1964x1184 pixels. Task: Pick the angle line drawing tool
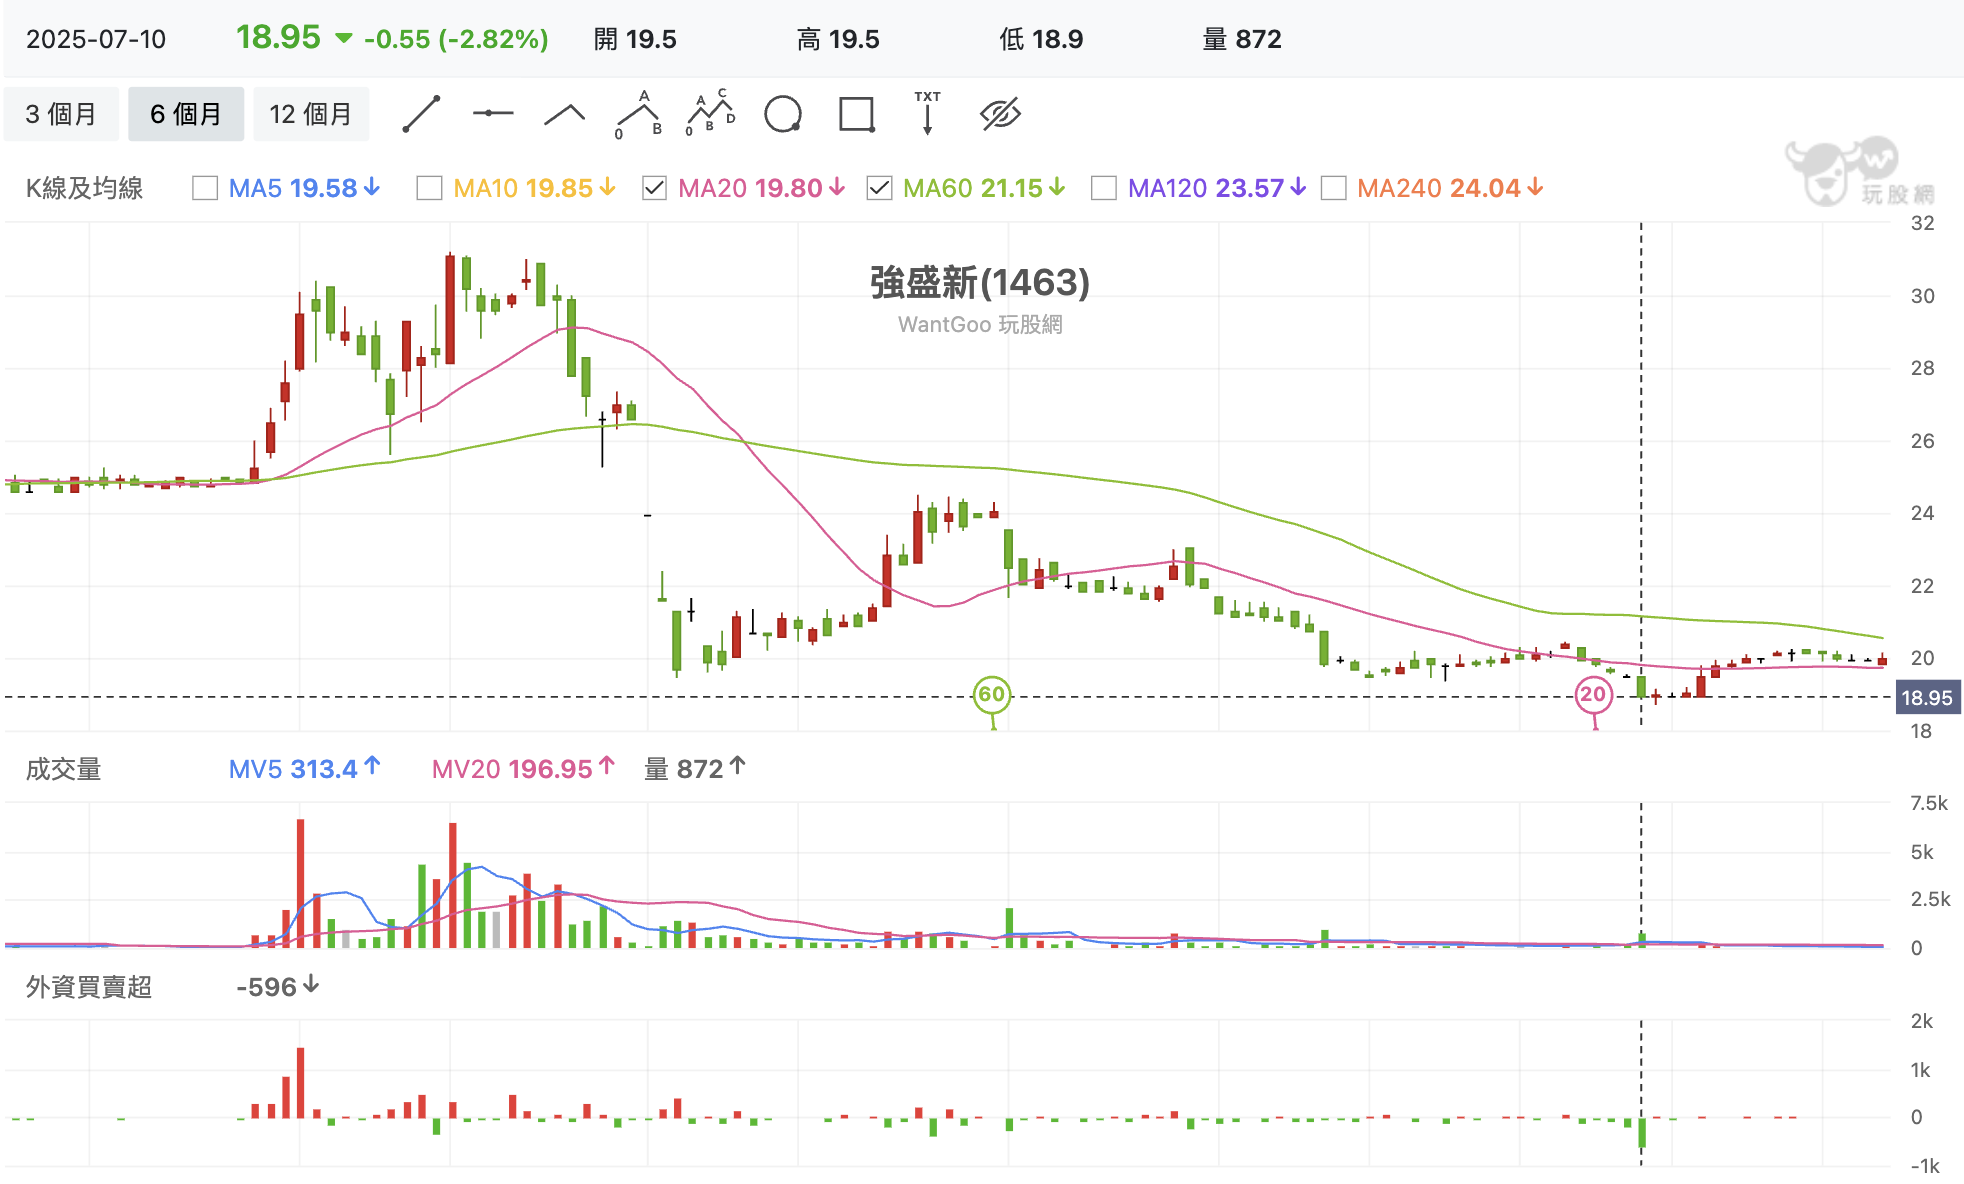click(x=563, y=114)
